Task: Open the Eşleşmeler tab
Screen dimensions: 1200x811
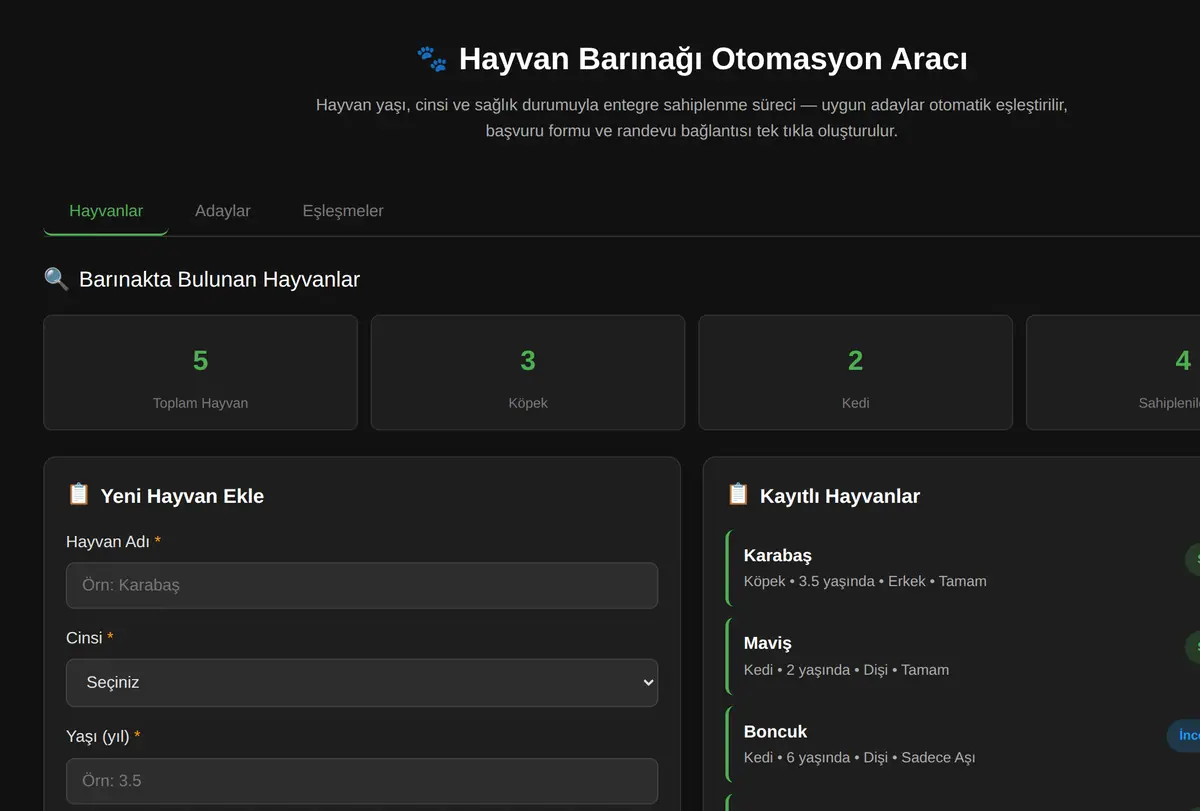Action: tap(343, 211)
